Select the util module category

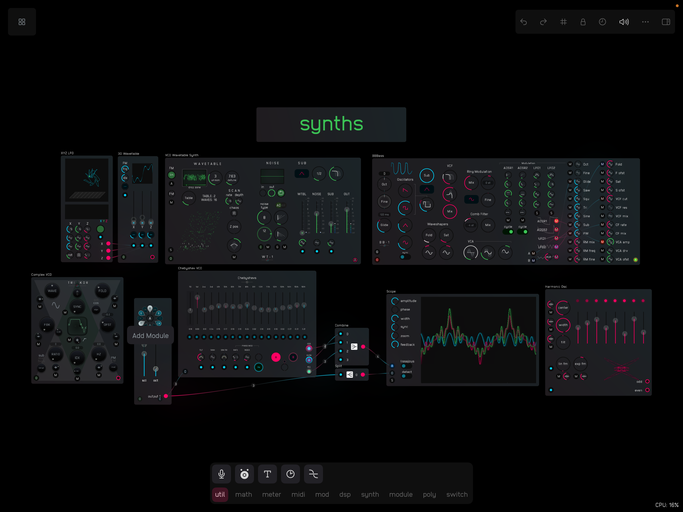220,495
